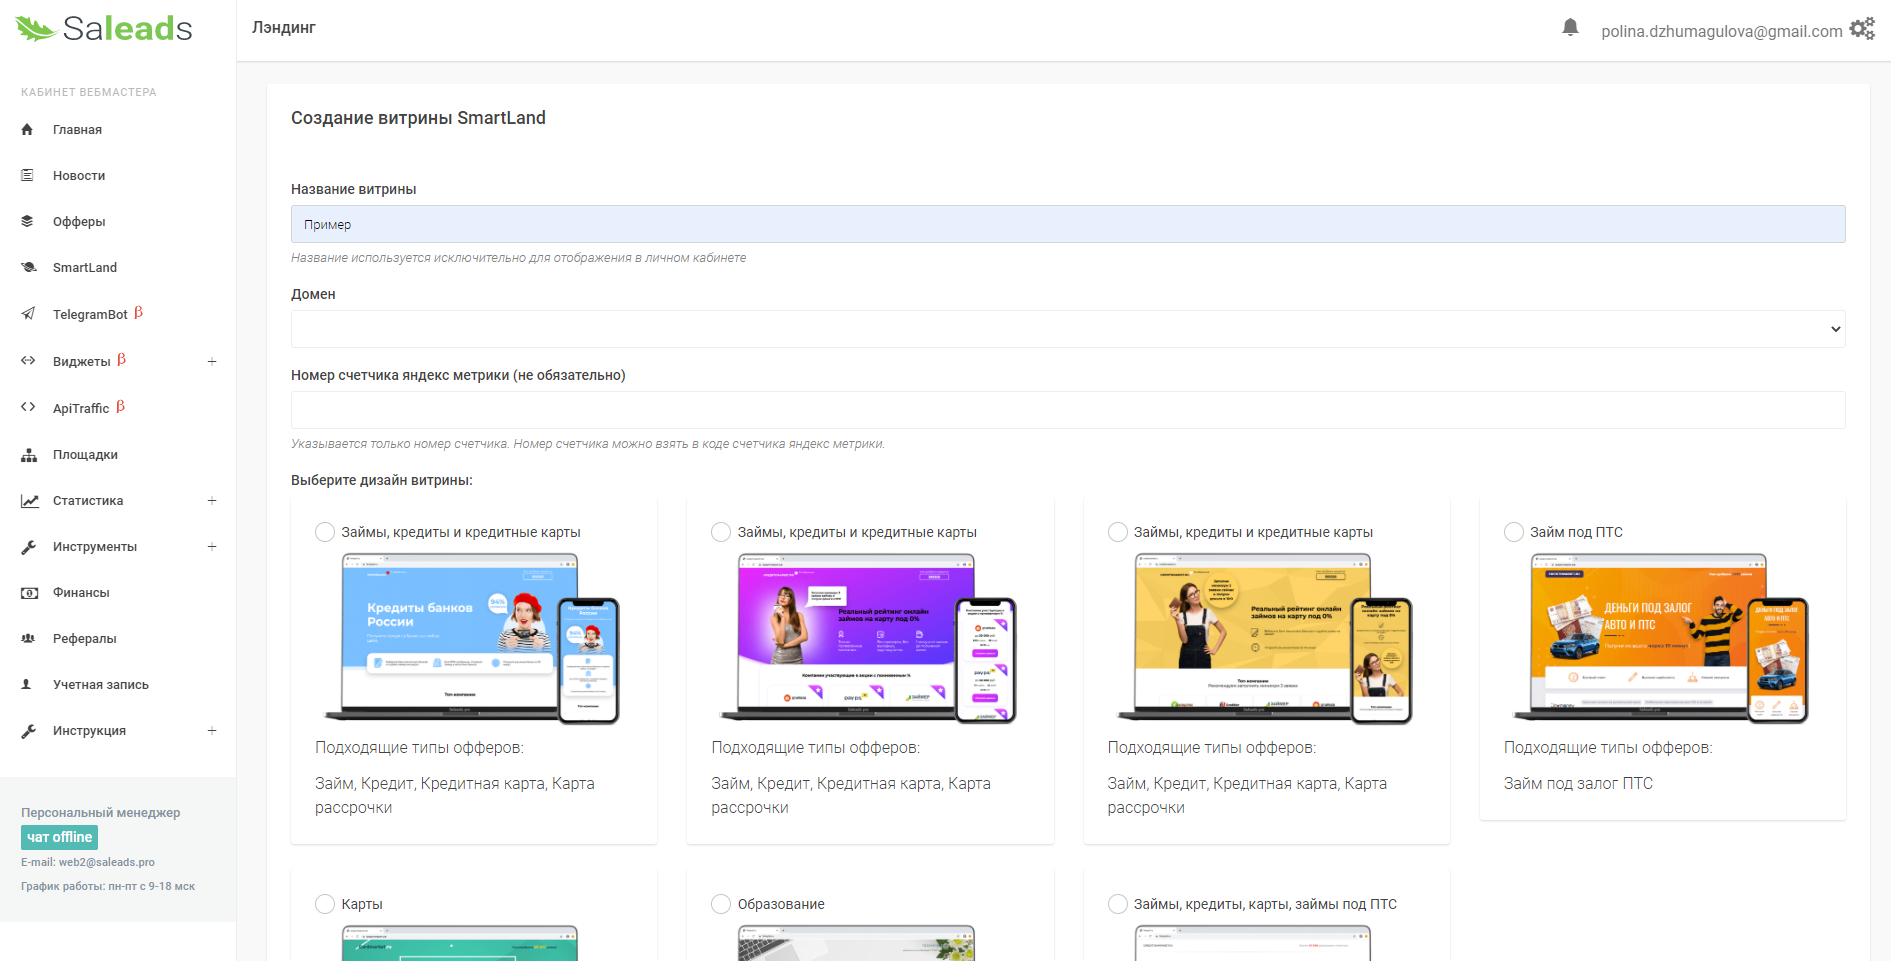Click the 'Домен' field label
1891x961 pixels.
313,294
